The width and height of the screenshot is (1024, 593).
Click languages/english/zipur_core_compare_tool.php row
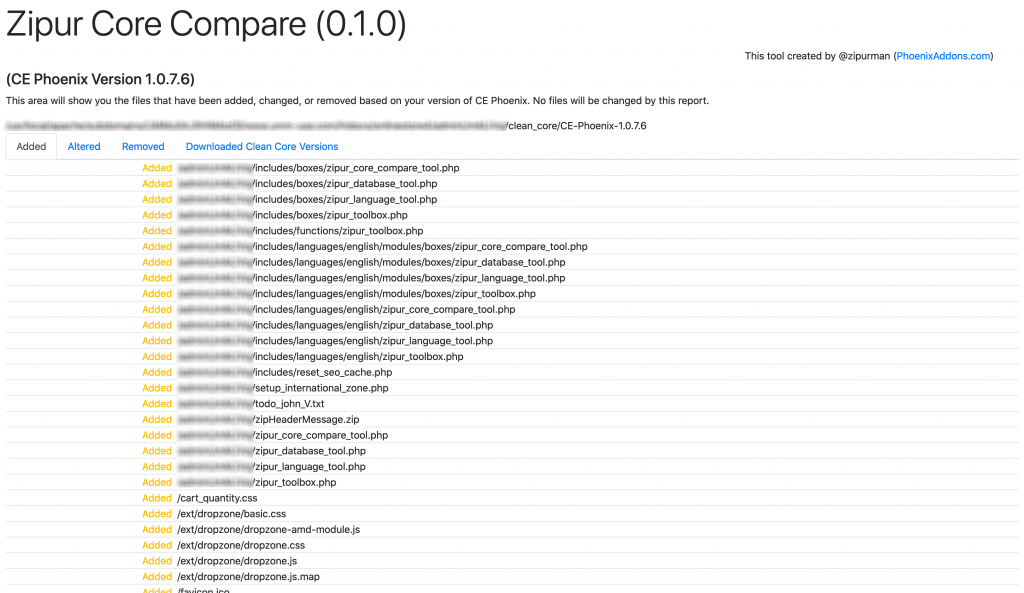512,309
